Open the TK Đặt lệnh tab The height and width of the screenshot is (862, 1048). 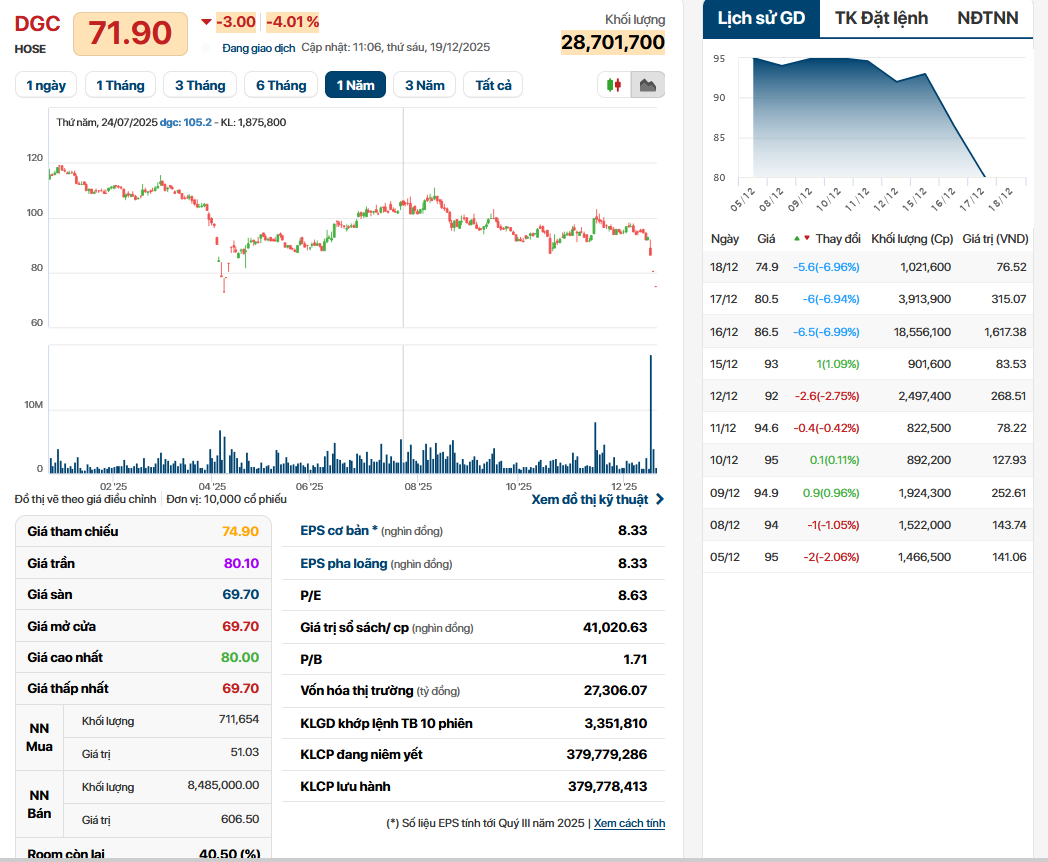881,19
